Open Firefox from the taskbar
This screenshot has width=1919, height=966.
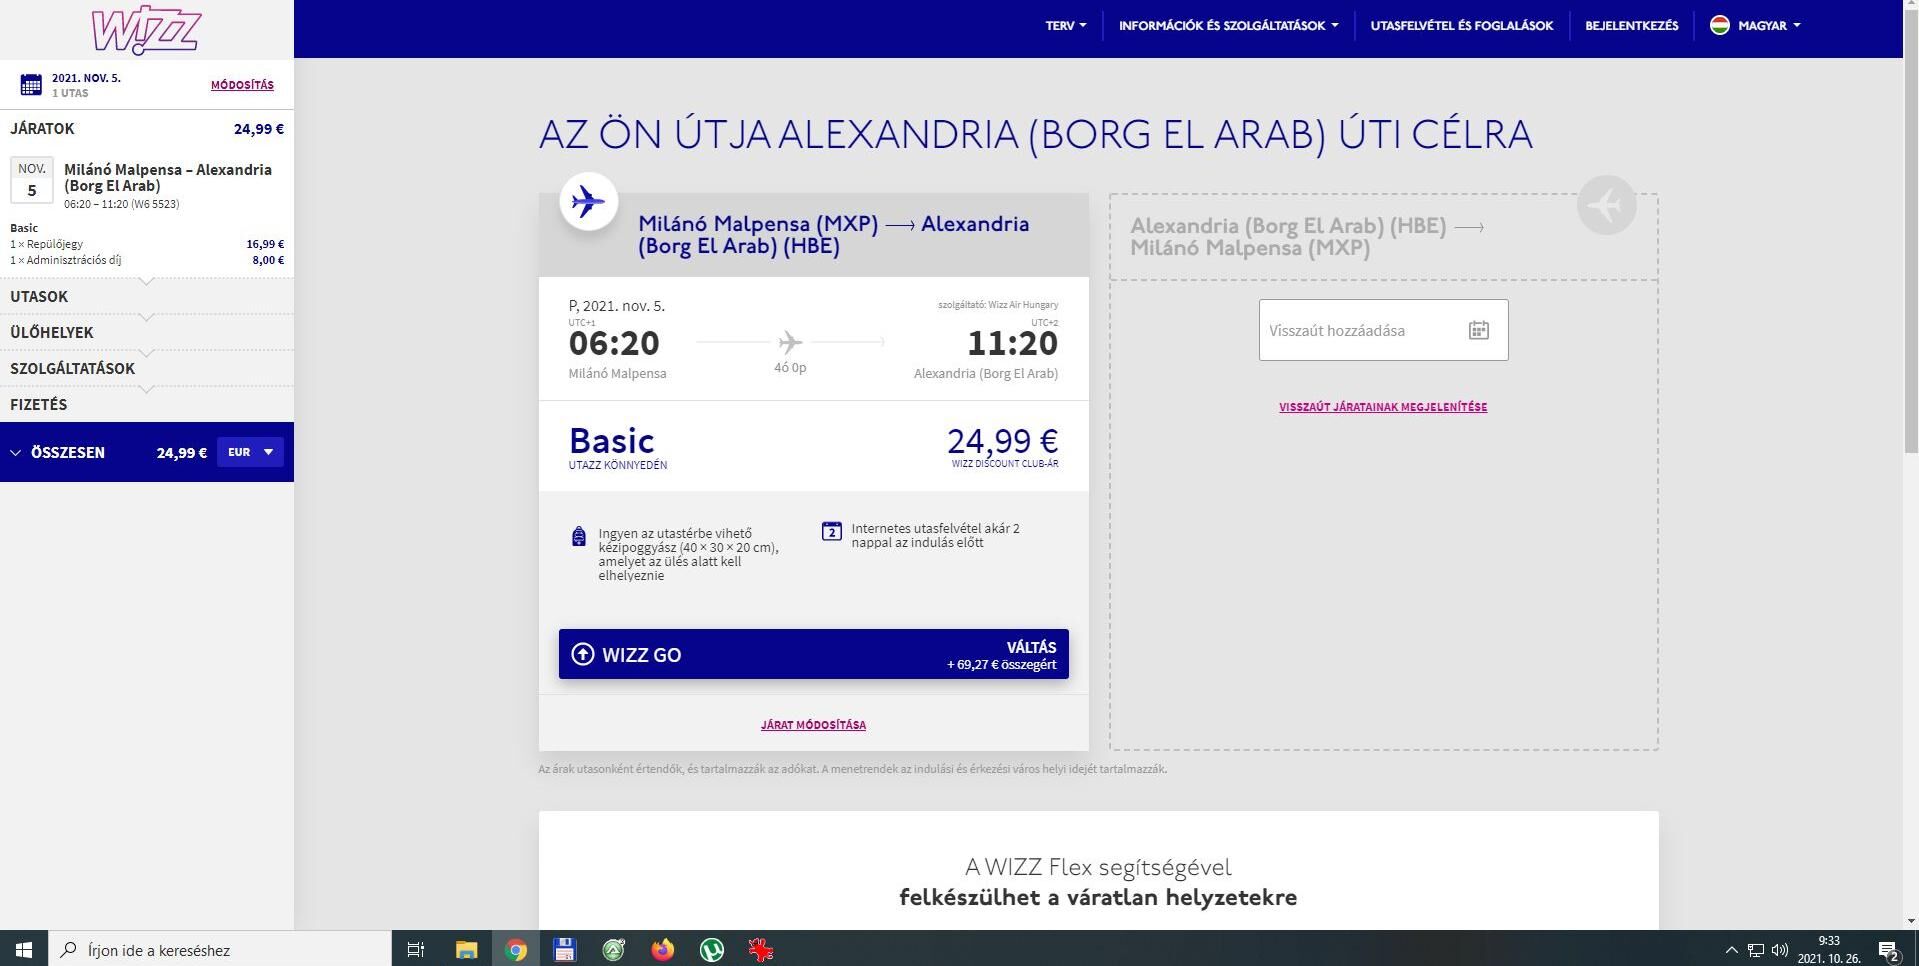click(x=663, y=949)
